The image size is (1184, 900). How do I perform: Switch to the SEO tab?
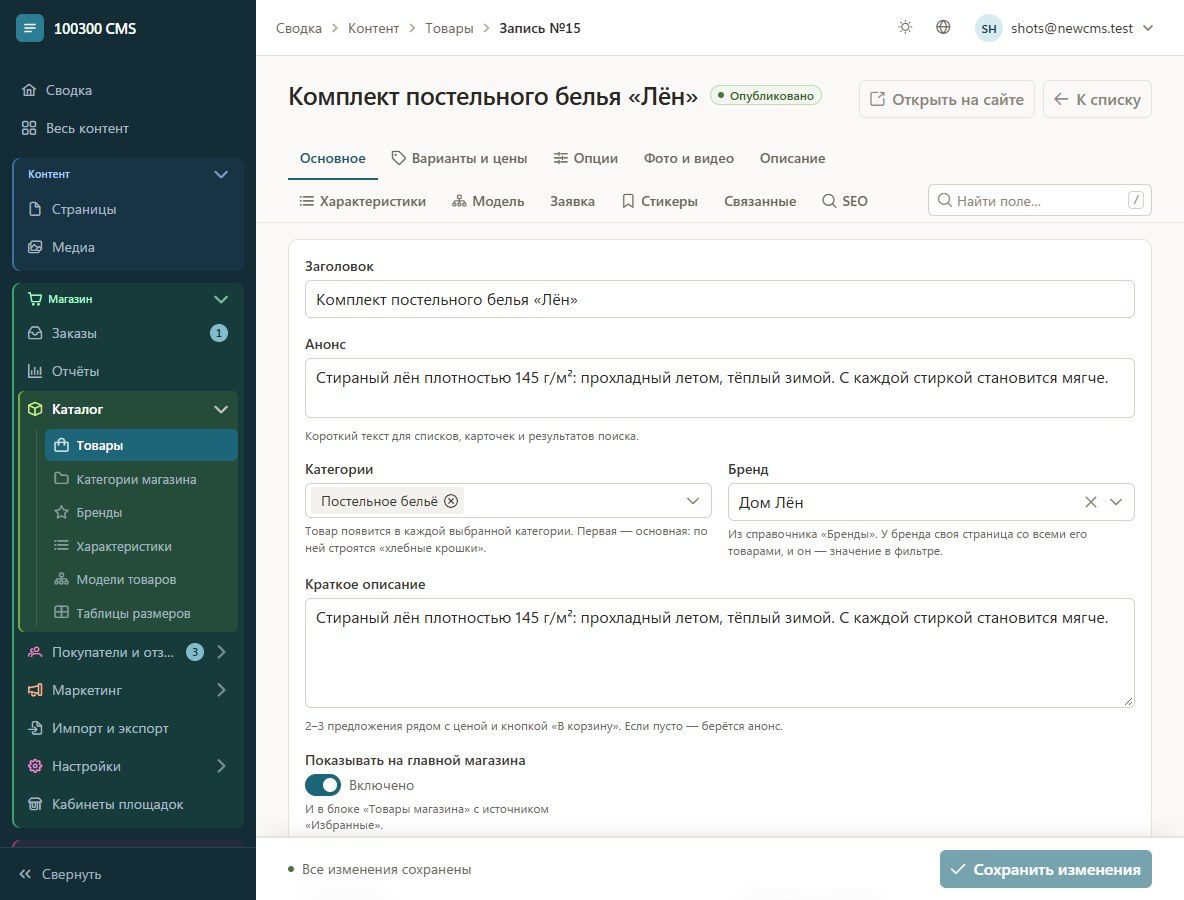[x=844, y=201]
